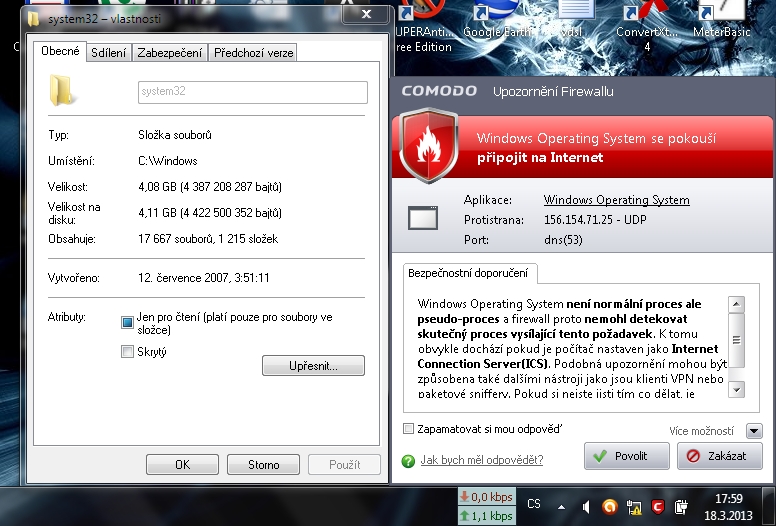The height and width of the screenshot is (526, 776).
Task: Open 'Jak bych měl odpovědět?' link
Action: (x=482, y=460)
